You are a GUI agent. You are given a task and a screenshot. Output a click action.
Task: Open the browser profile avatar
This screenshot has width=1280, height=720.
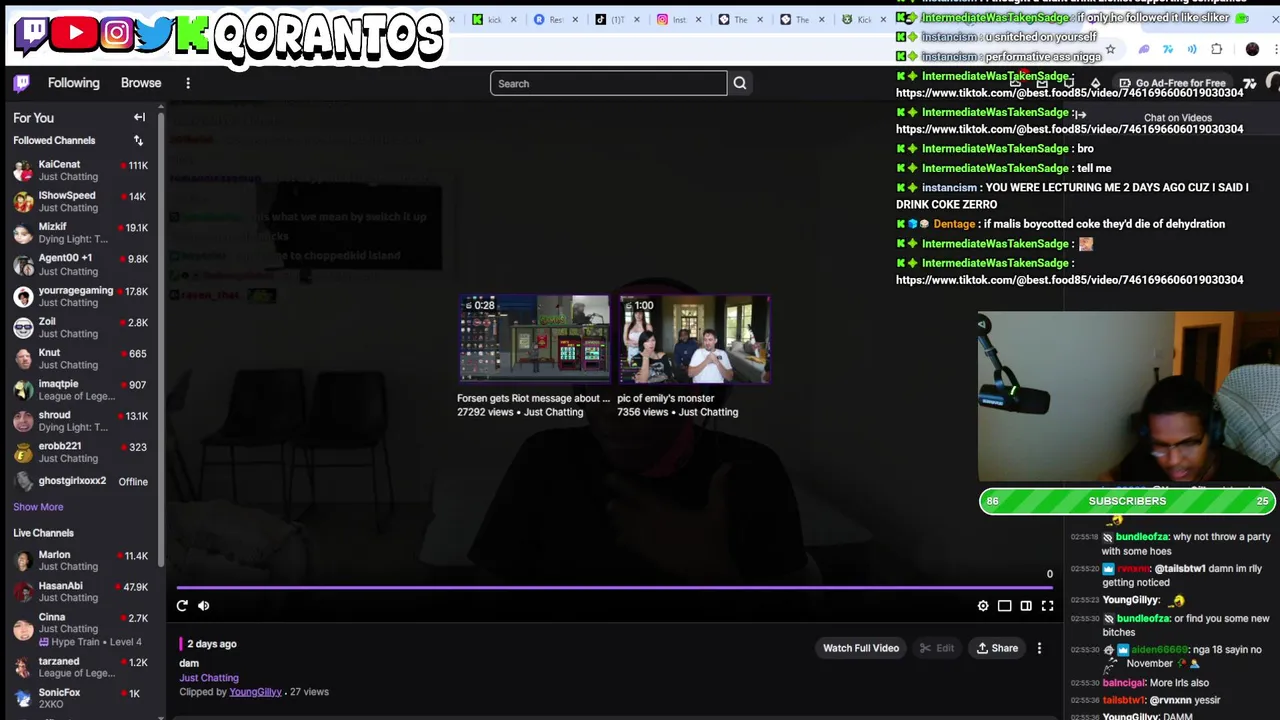pos(1252,49)
